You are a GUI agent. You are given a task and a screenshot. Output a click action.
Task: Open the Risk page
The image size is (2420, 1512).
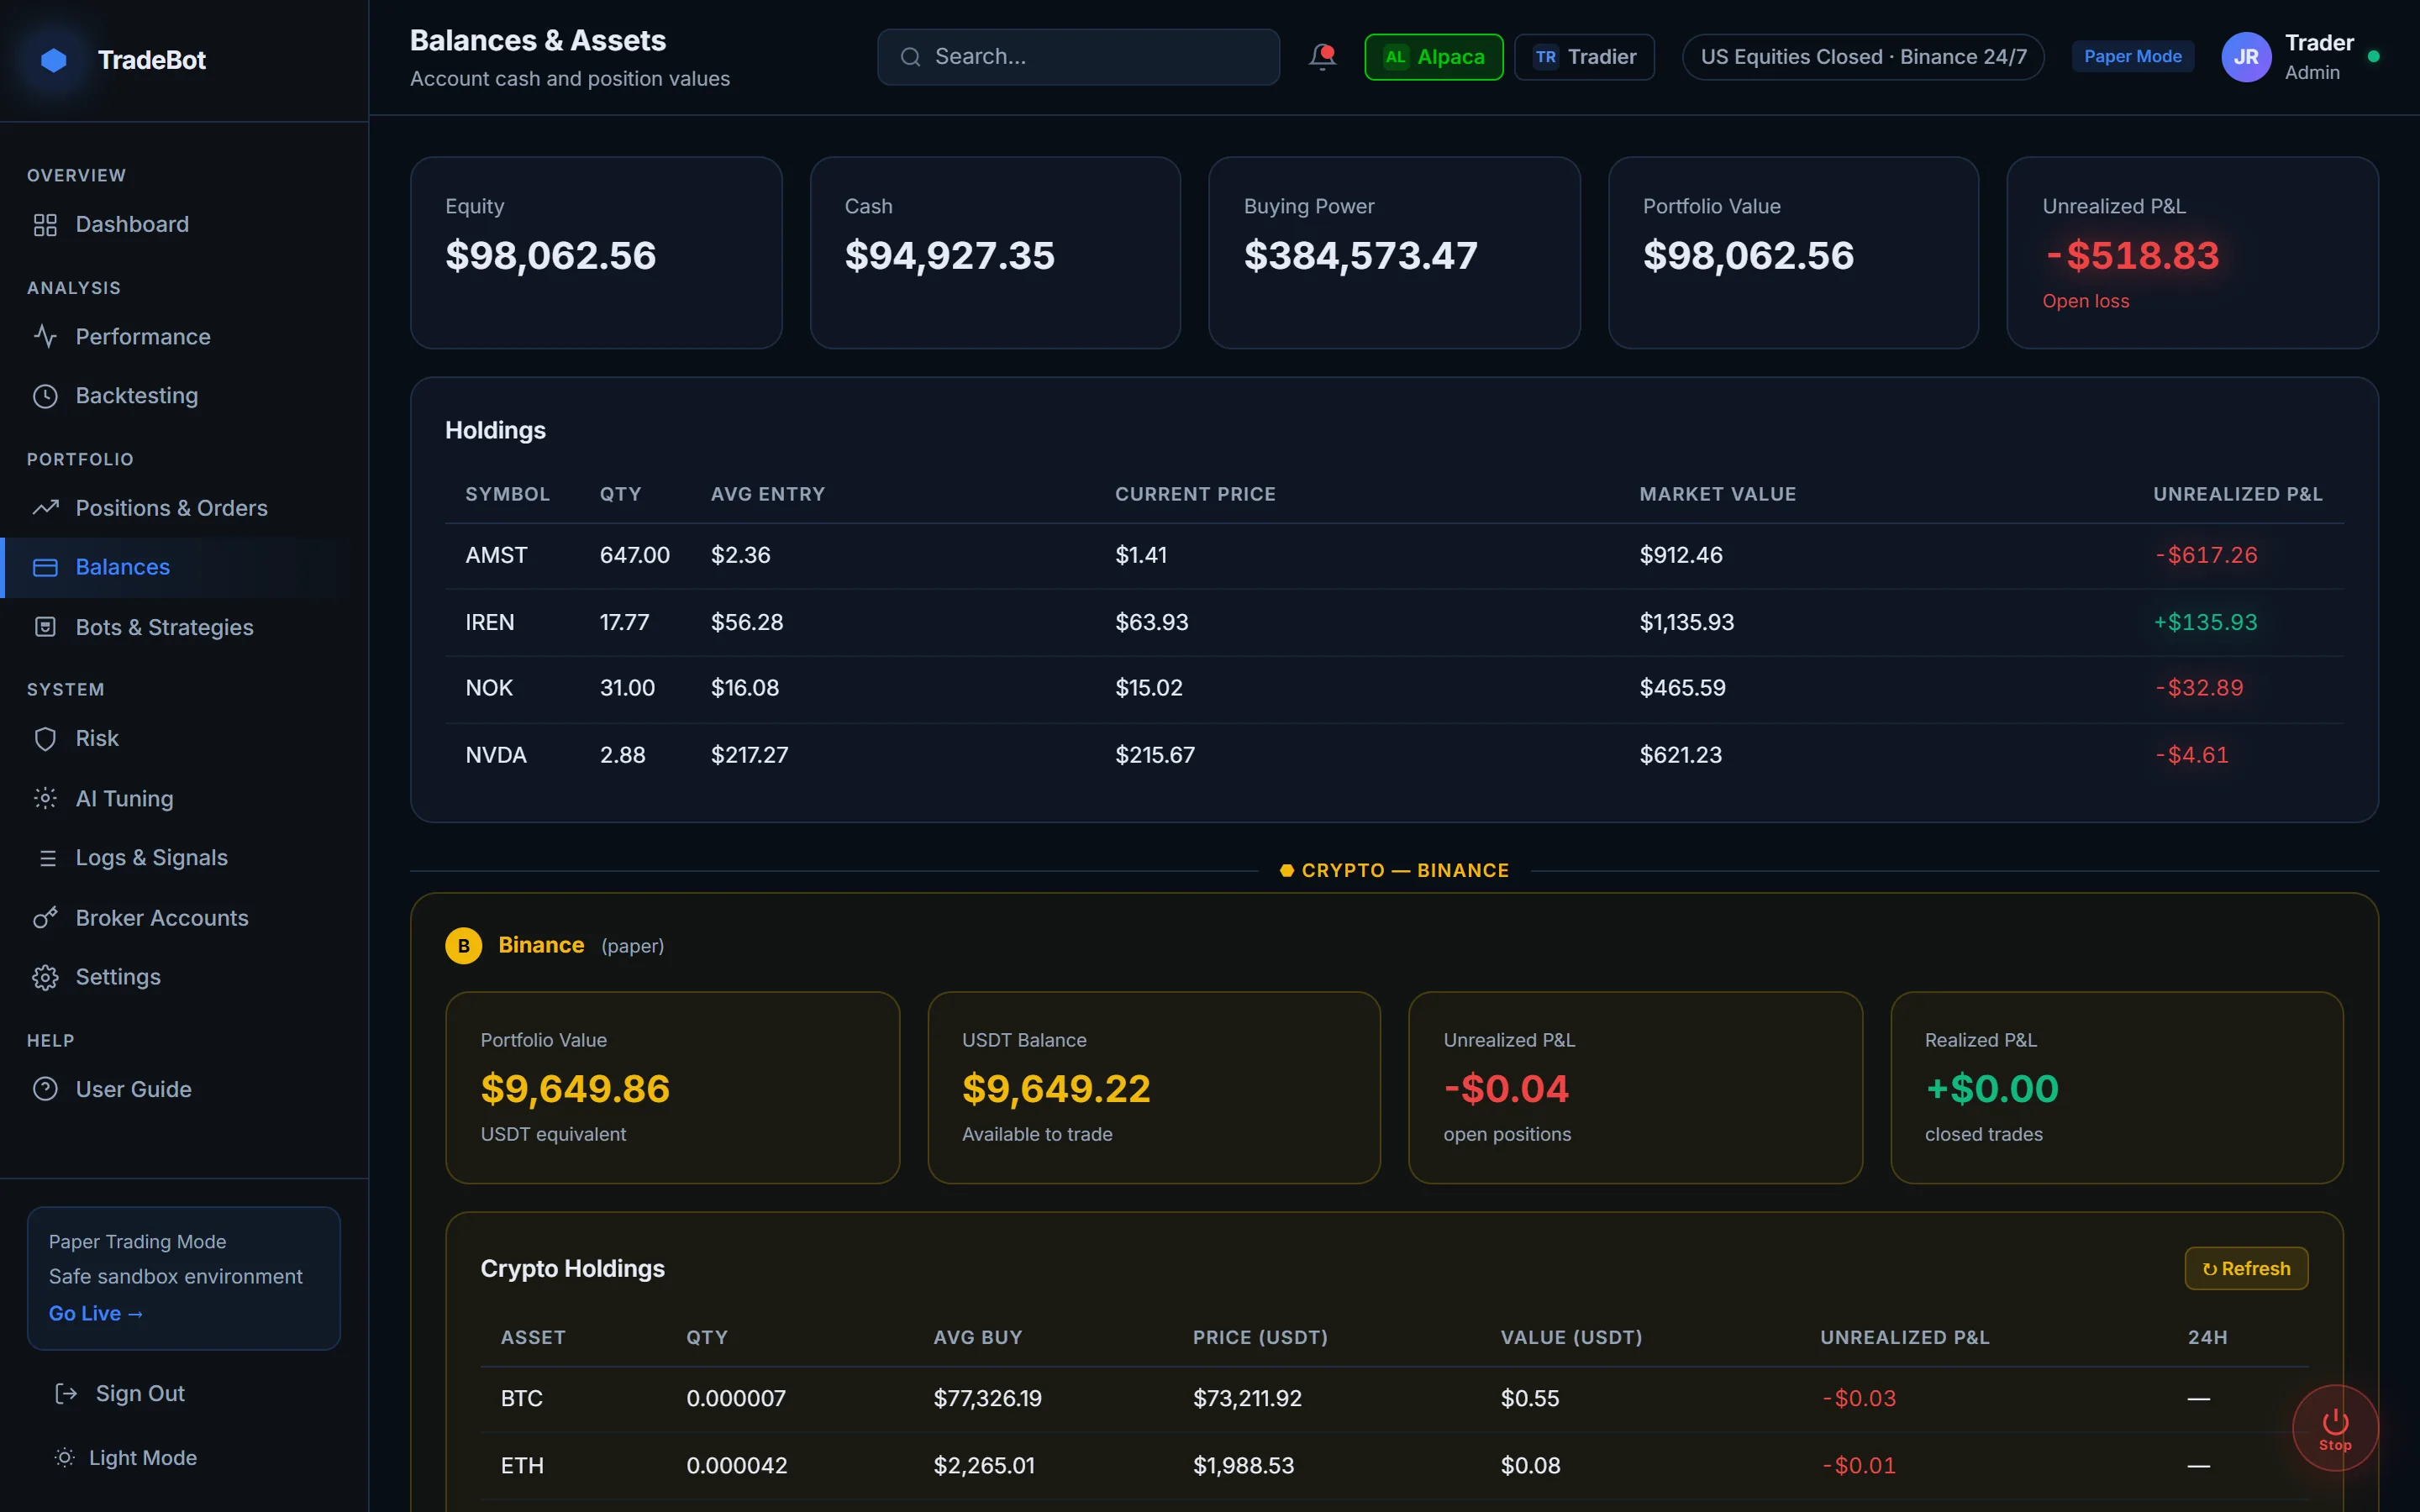coord(184,739)
